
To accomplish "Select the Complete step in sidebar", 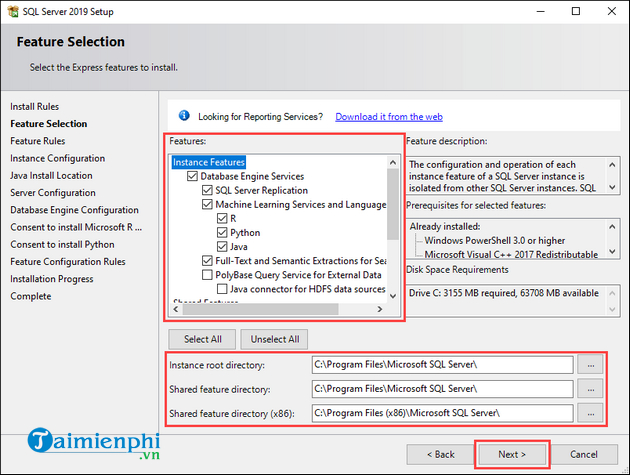I will pyautogui.click(x=31, y=296).
